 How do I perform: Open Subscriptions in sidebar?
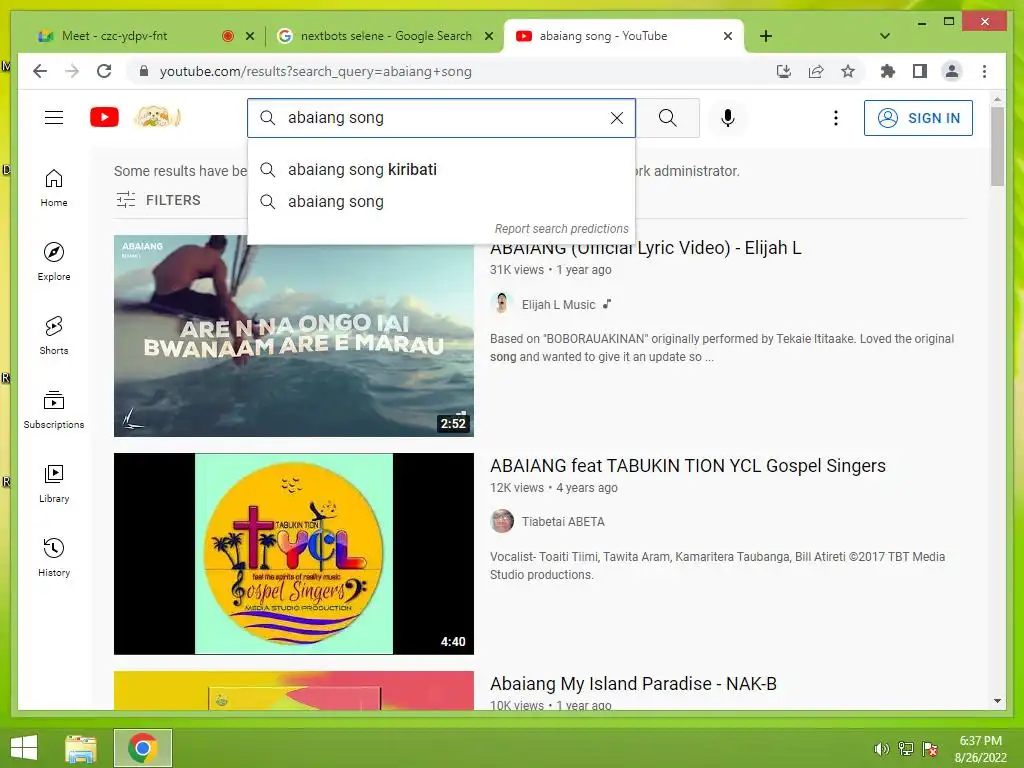[54, 410]
